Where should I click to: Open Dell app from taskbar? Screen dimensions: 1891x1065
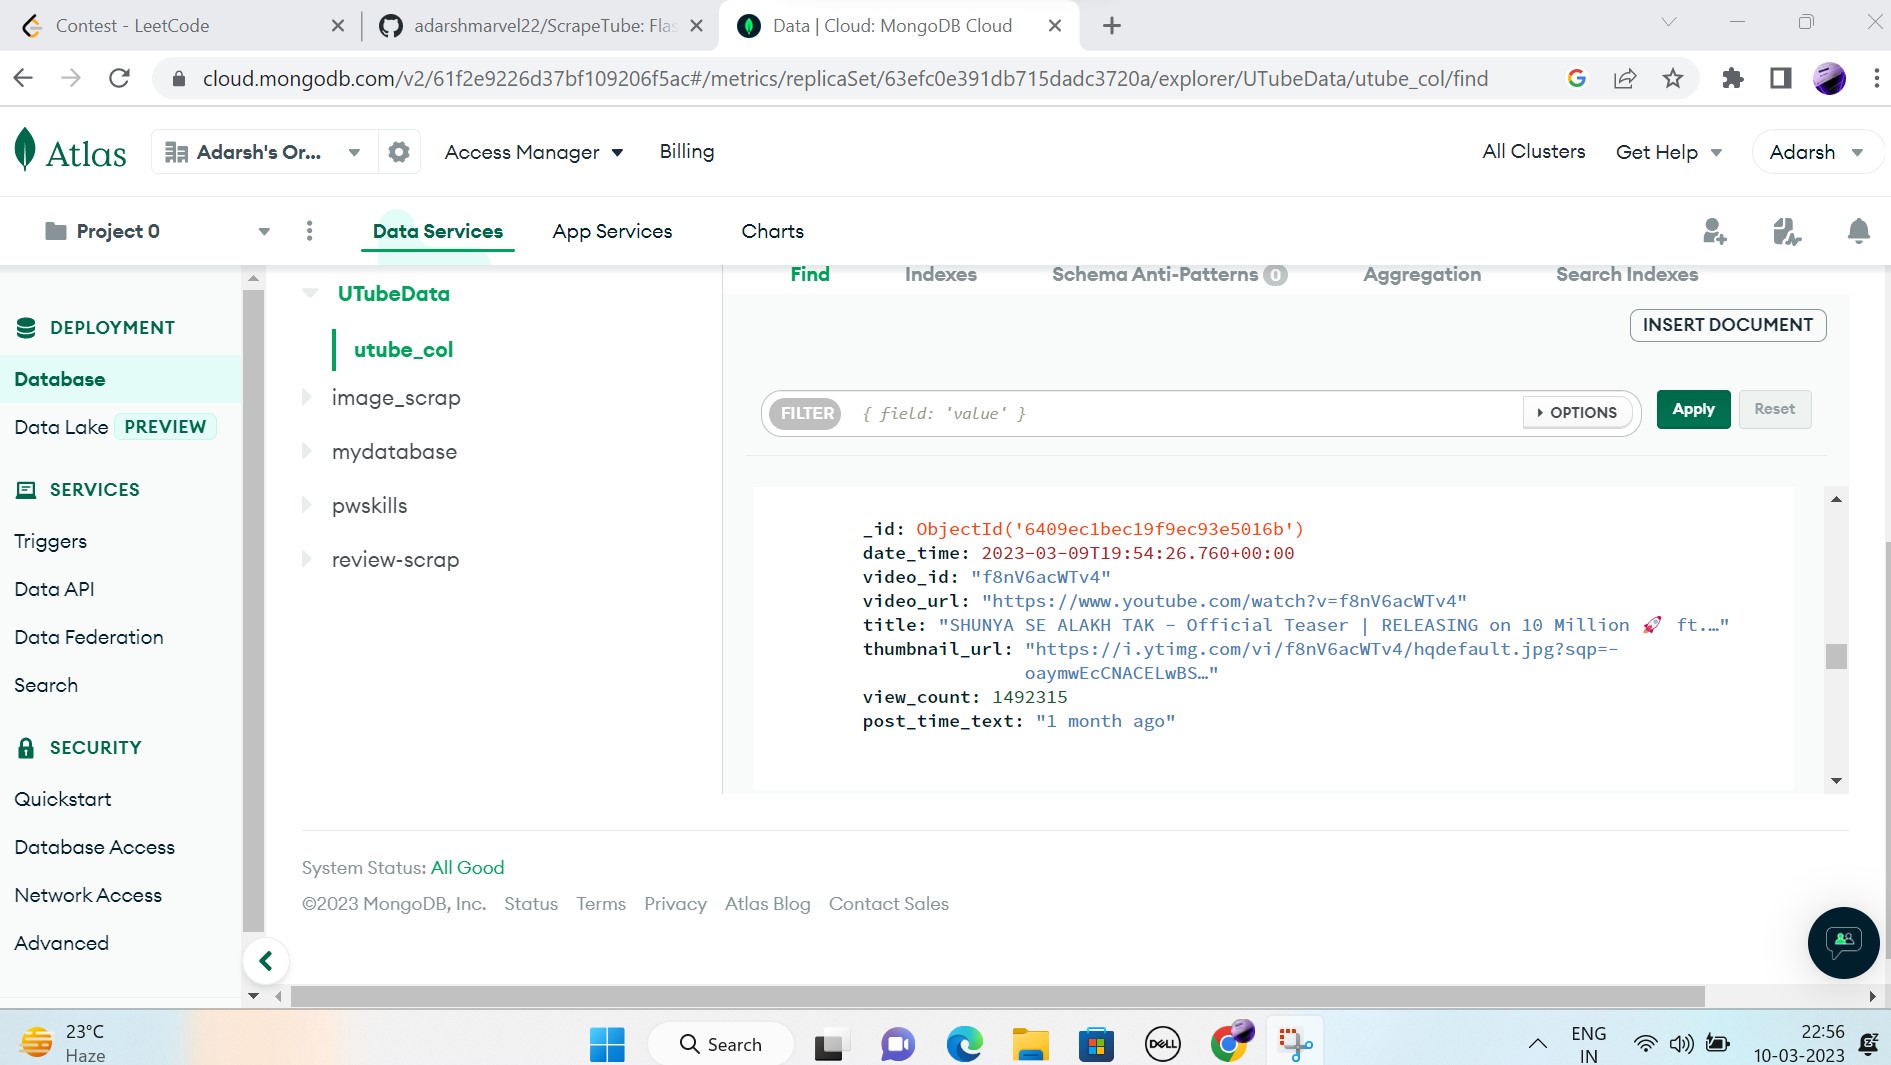click(x=1162, y=1044)
